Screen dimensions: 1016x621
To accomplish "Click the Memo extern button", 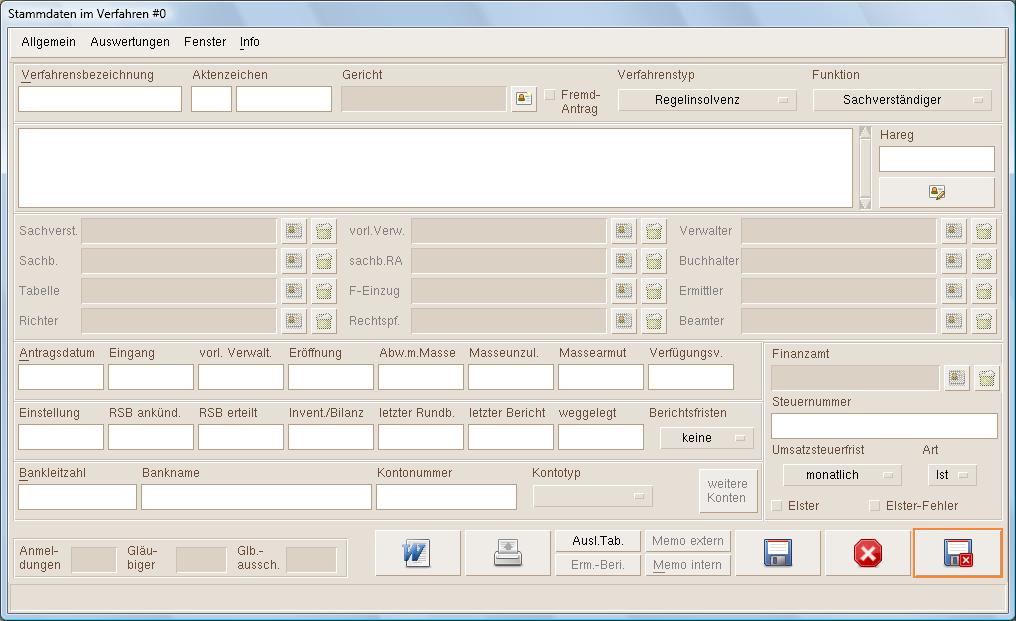I will point(687,541).
